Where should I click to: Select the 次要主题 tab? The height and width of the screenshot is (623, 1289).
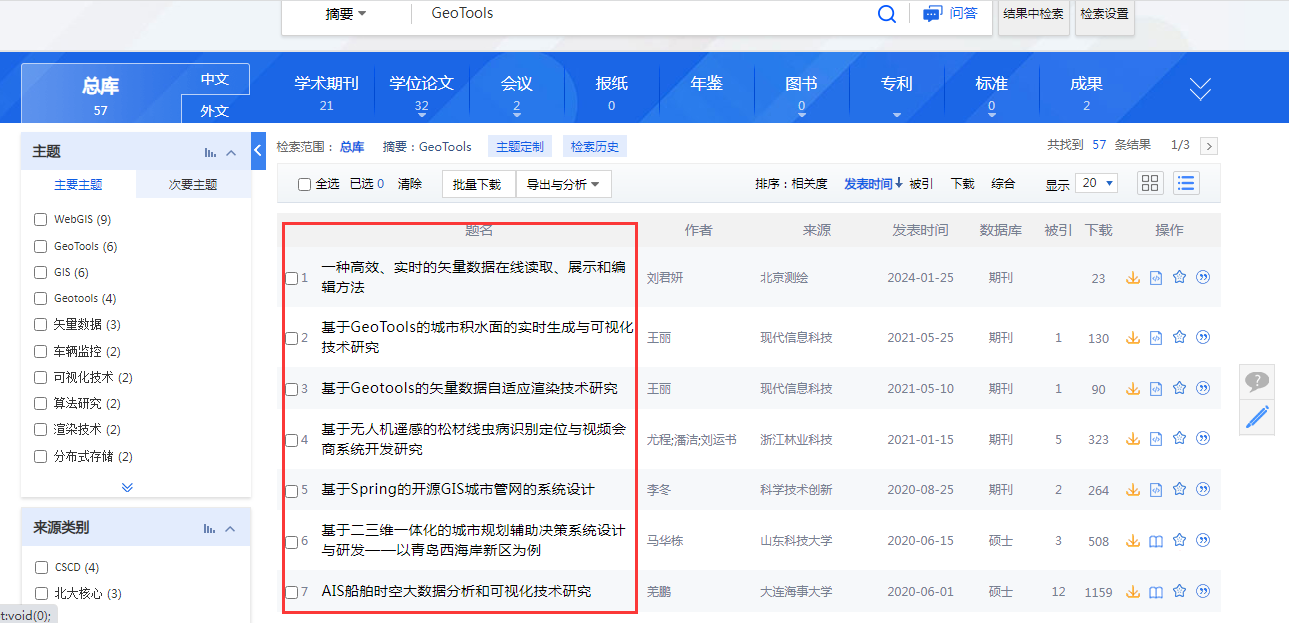193,185
